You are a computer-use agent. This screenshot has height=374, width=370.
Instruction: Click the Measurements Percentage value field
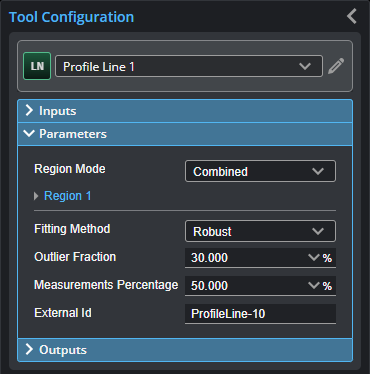(246, 286)
